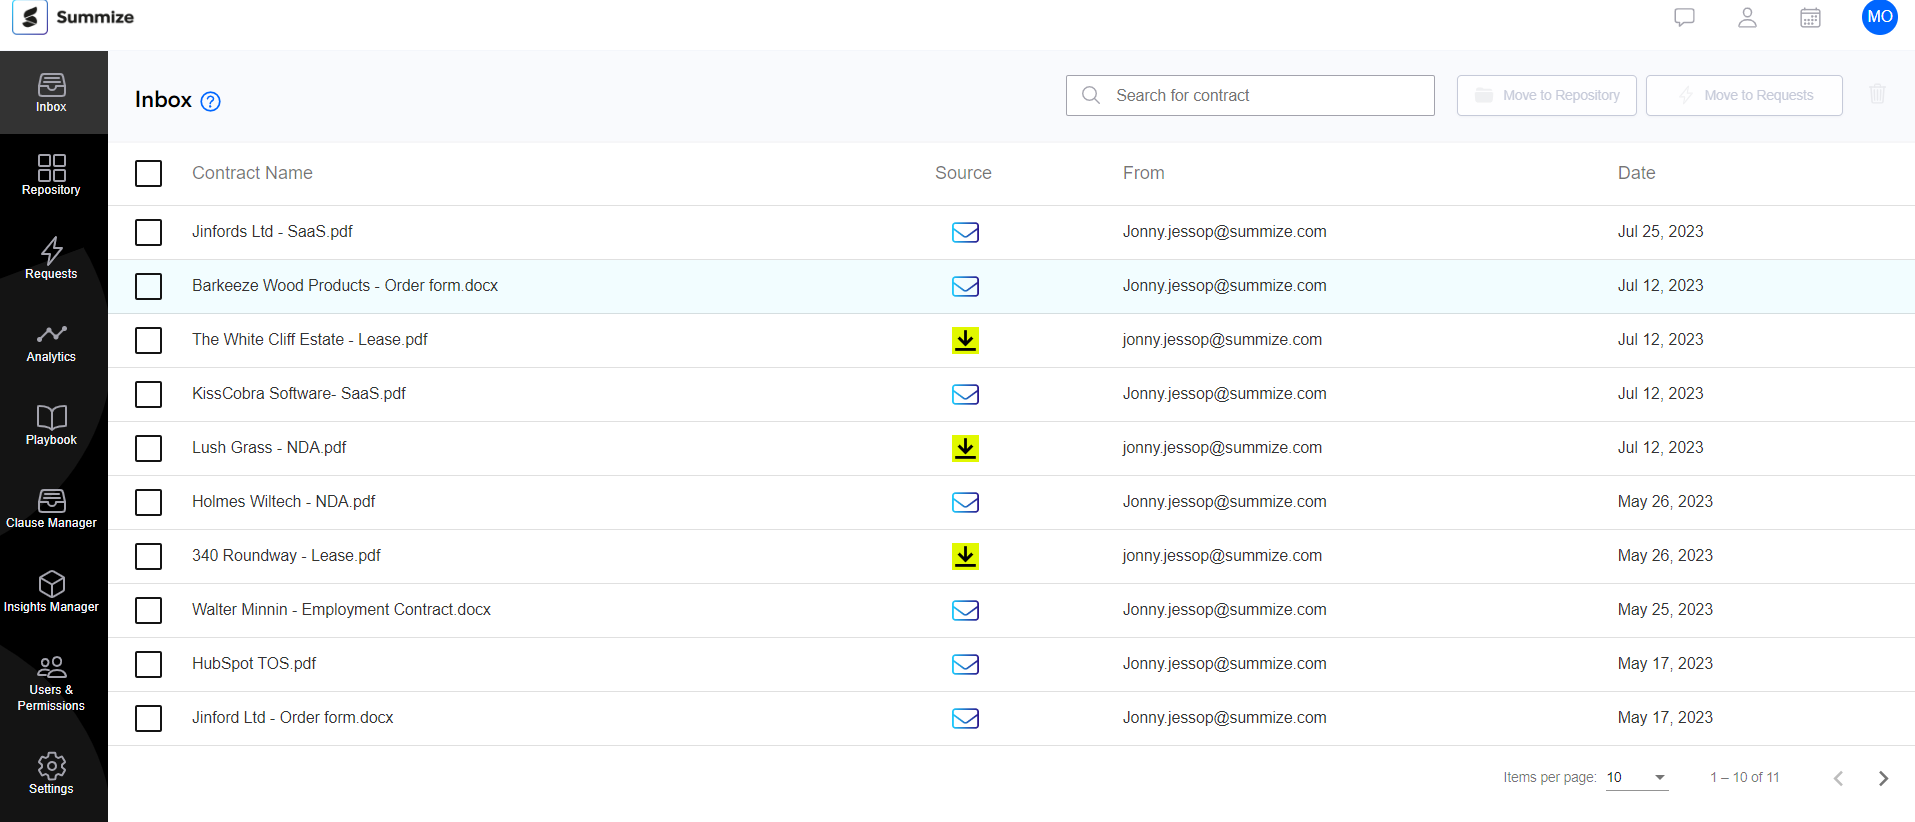
Task: Open the Playbook sidebar item
Action: click(52, 425)
